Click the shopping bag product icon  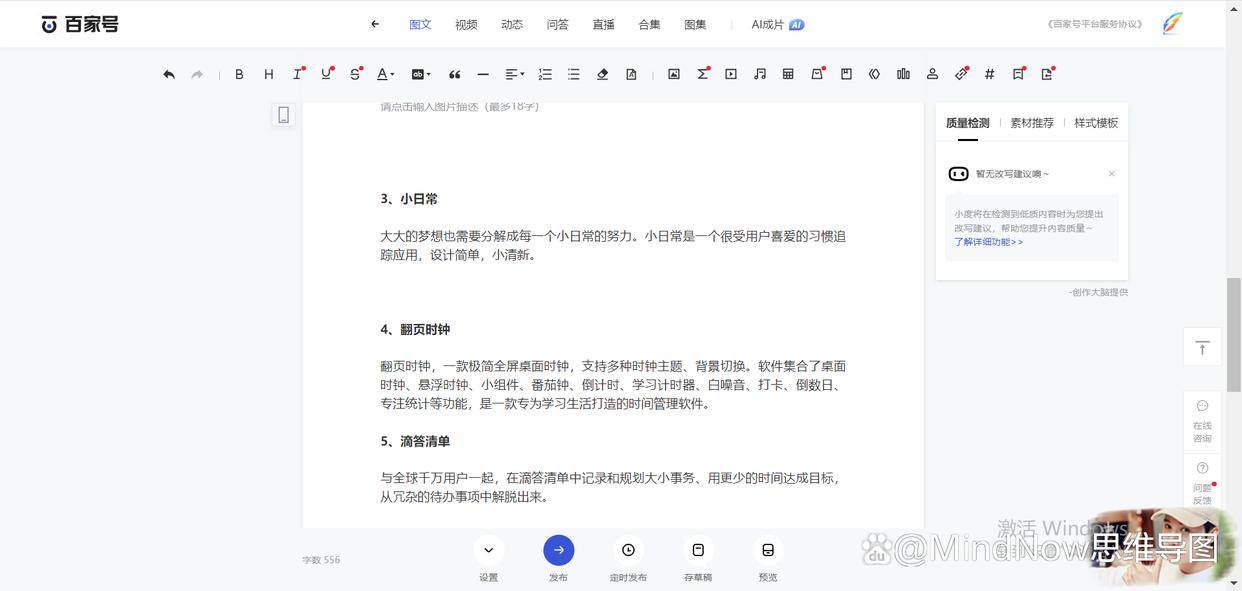[x=817, y=74]
